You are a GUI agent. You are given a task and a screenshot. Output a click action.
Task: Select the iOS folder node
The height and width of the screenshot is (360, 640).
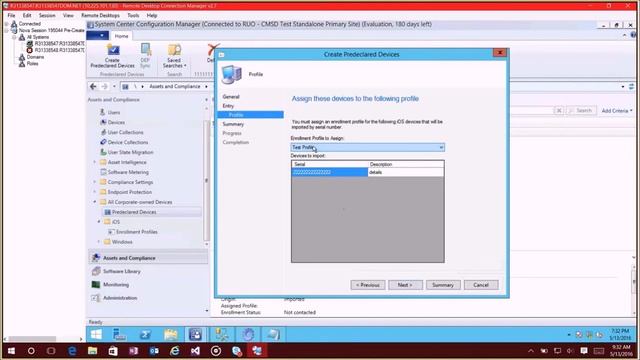coord(116,222)
